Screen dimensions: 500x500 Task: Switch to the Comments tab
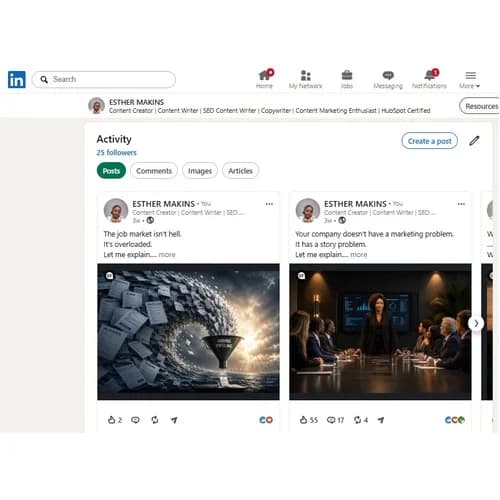coord(154,171)
